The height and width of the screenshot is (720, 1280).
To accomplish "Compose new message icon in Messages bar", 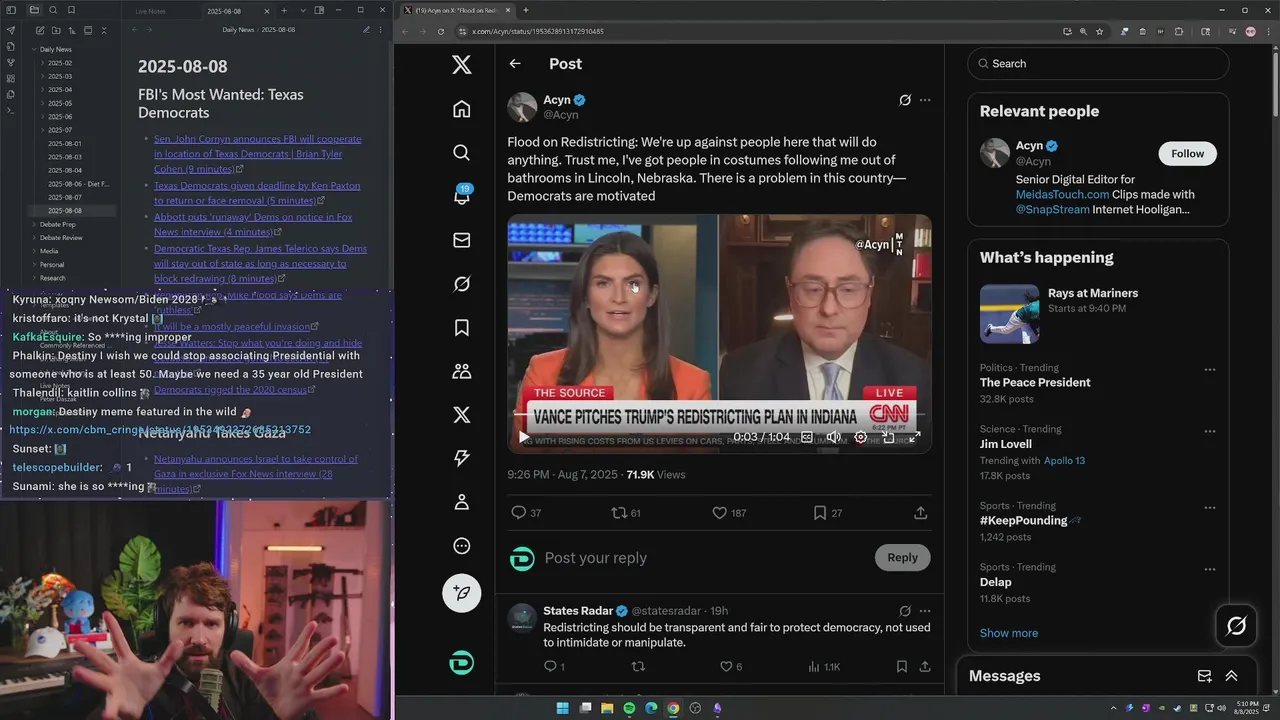I will point(1204,676).
